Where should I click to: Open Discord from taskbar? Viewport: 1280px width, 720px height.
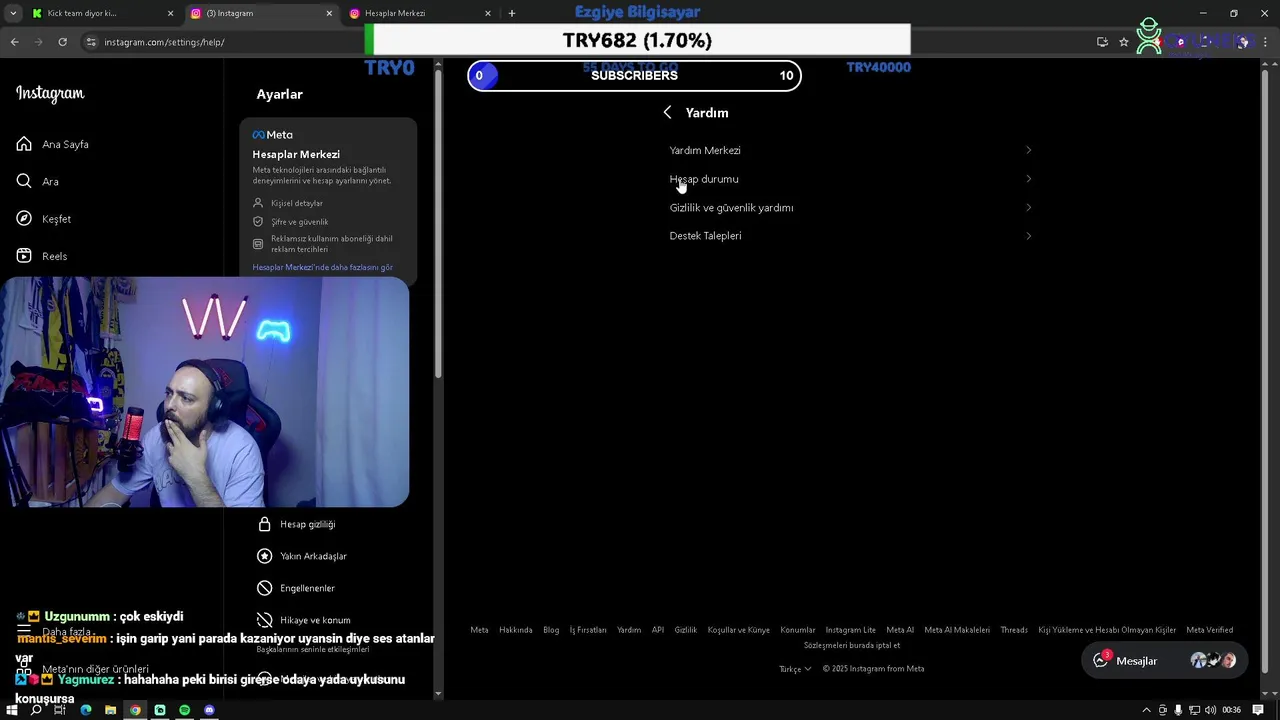click(209, 710)
